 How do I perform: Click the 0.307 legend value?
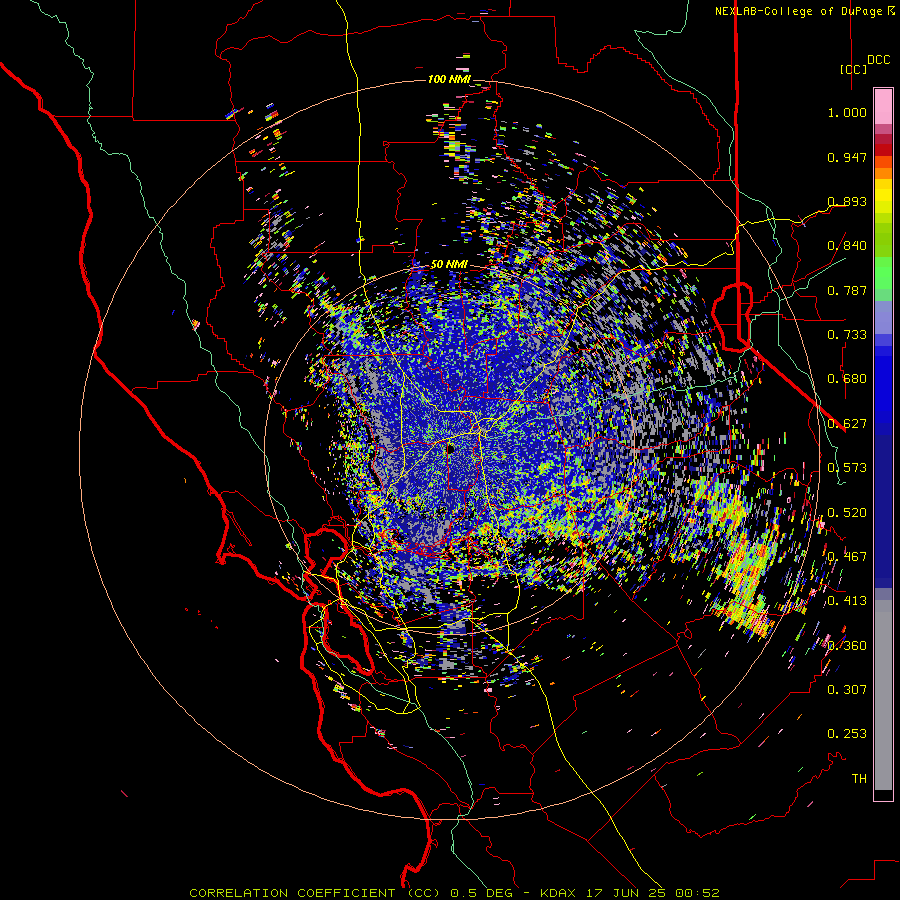(x=847, y=689)
